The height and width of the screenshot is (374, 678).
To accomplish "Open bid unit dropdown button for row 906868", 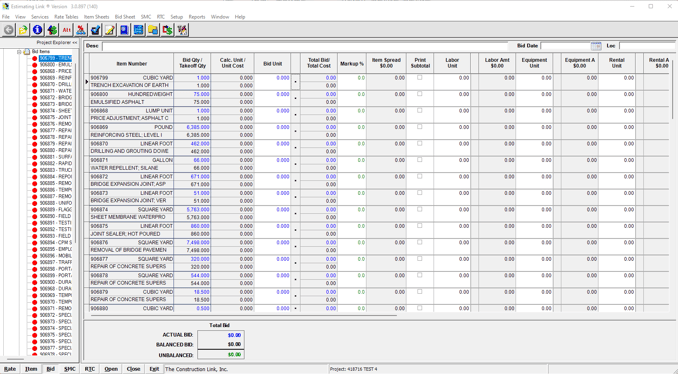I will tap(295, 115).
